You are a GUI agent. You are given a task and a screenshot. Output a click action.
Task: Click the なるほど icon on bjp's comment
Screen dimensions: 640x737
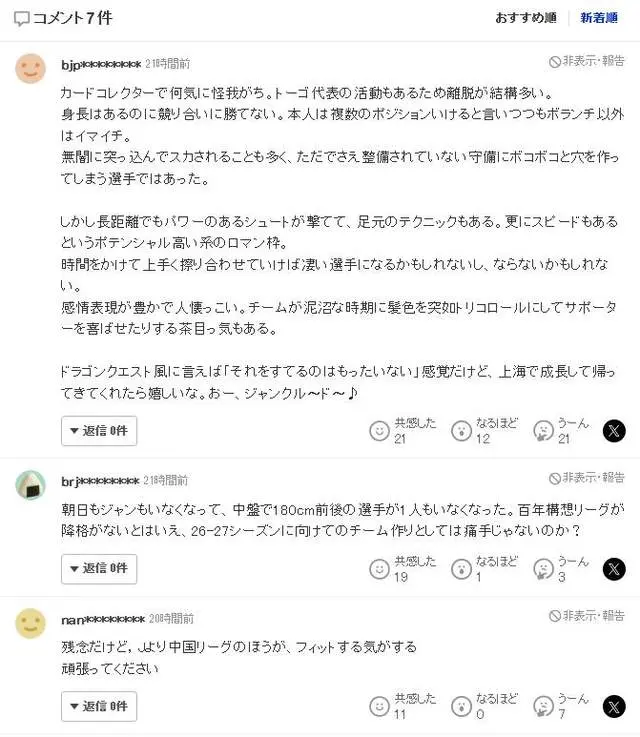click(461, 431)
